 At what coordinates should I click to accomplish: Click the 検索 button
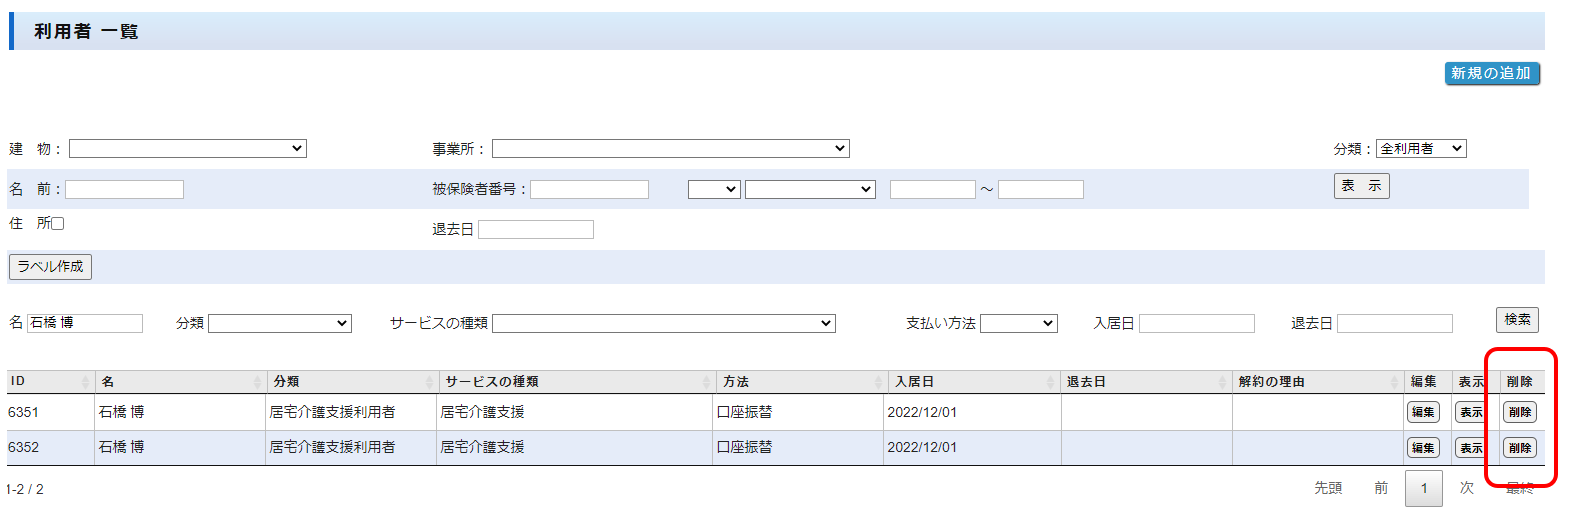click(1516, 320)
